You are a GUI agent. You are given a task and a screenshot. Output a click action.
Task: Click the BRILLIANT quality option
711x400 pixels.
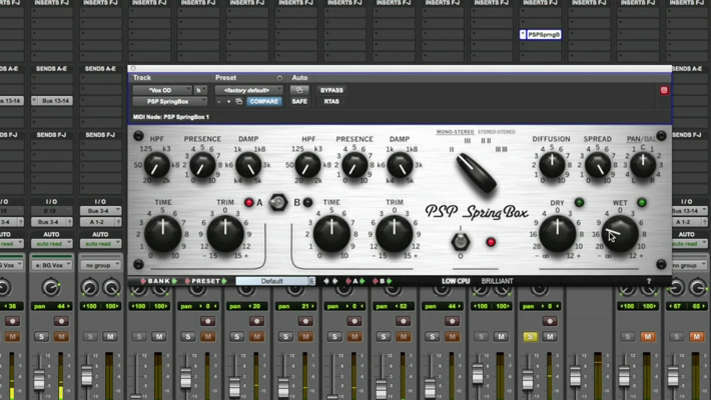(497, 281)
